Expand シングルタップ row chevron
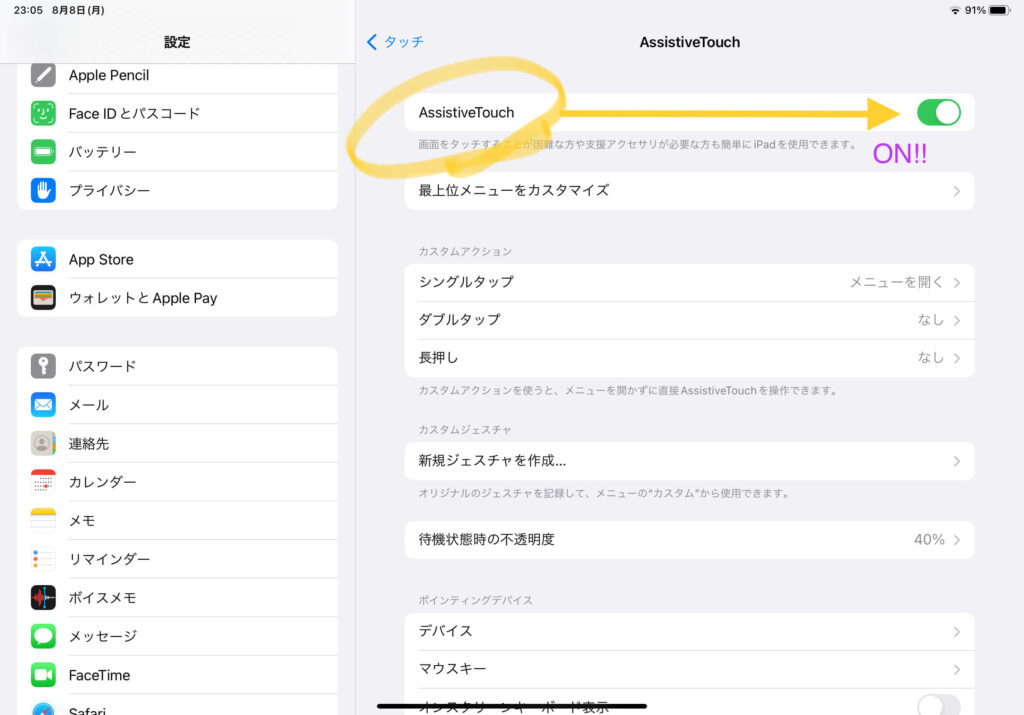The image size is (1024, 715). (956, 283)
